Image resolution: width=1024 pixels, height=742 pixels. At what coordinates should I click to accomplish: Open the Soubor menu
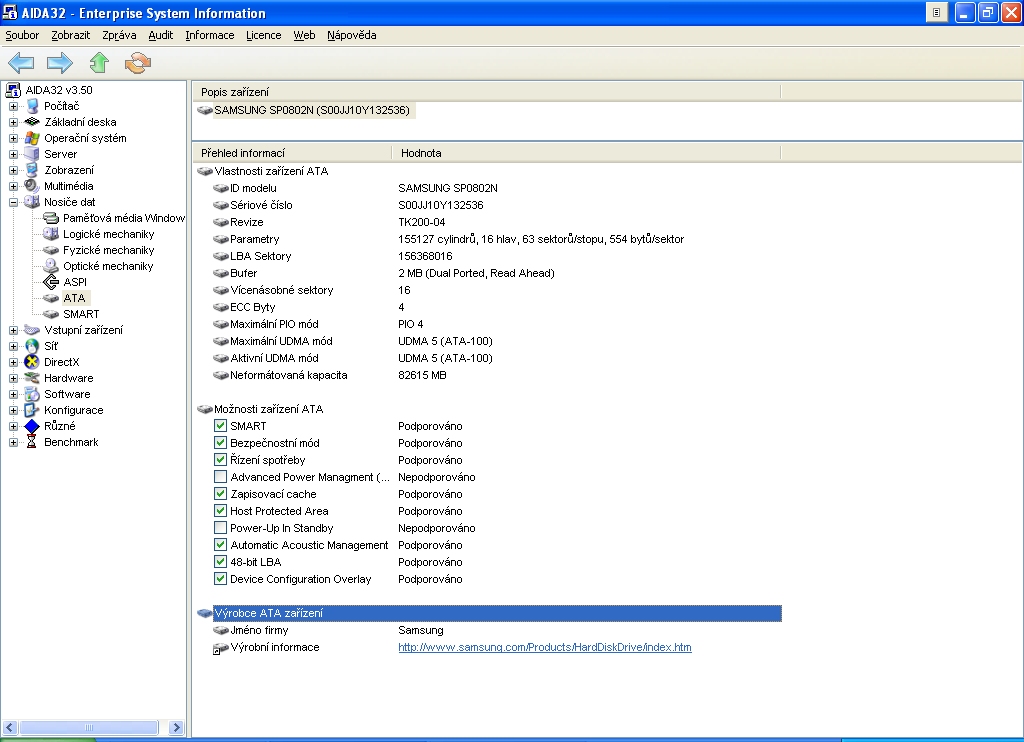pos(22,35)
